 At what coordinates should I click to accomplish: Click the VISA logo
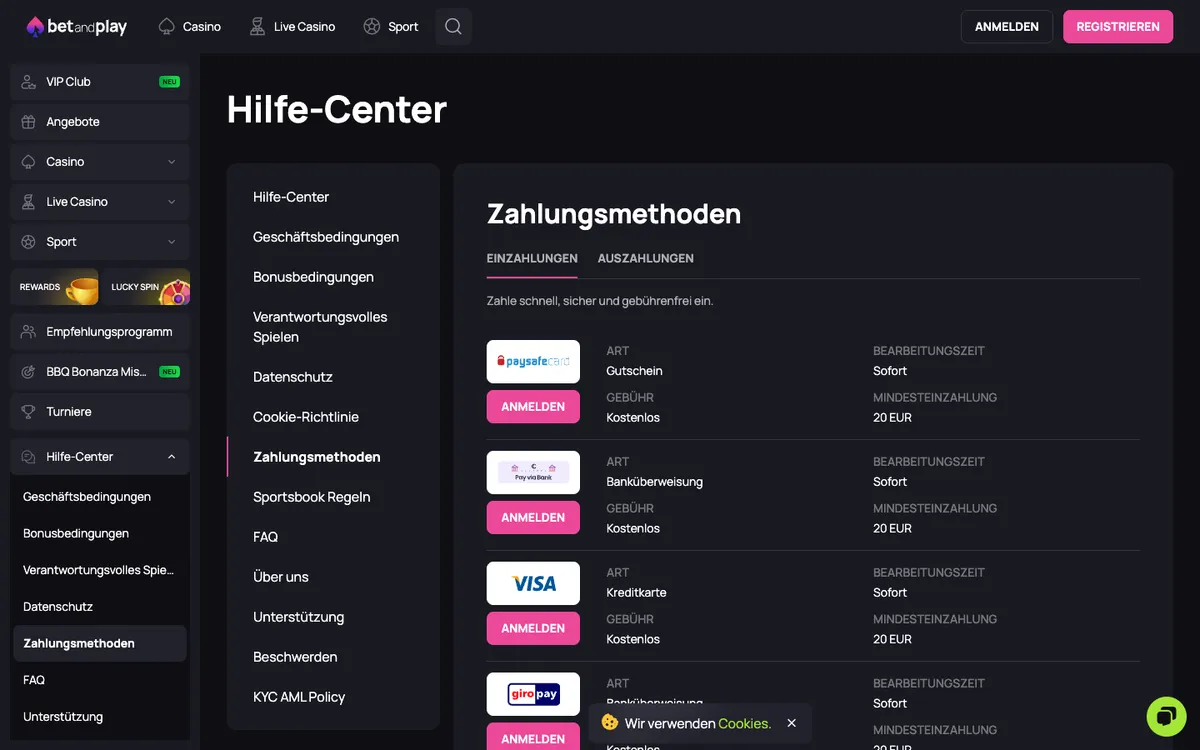tap(533, 584)
